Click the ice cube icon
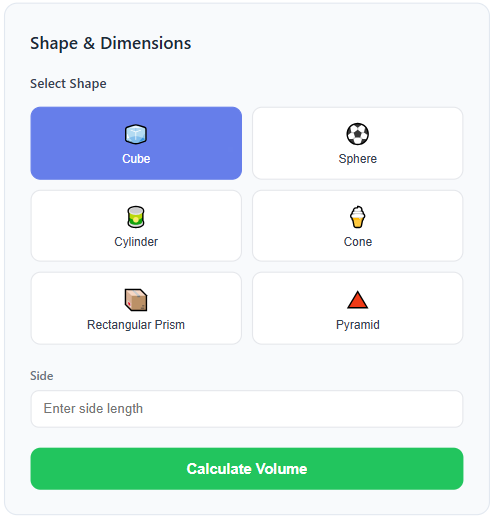The height and width of the screenshot is (521, 495). pos(136,134)
